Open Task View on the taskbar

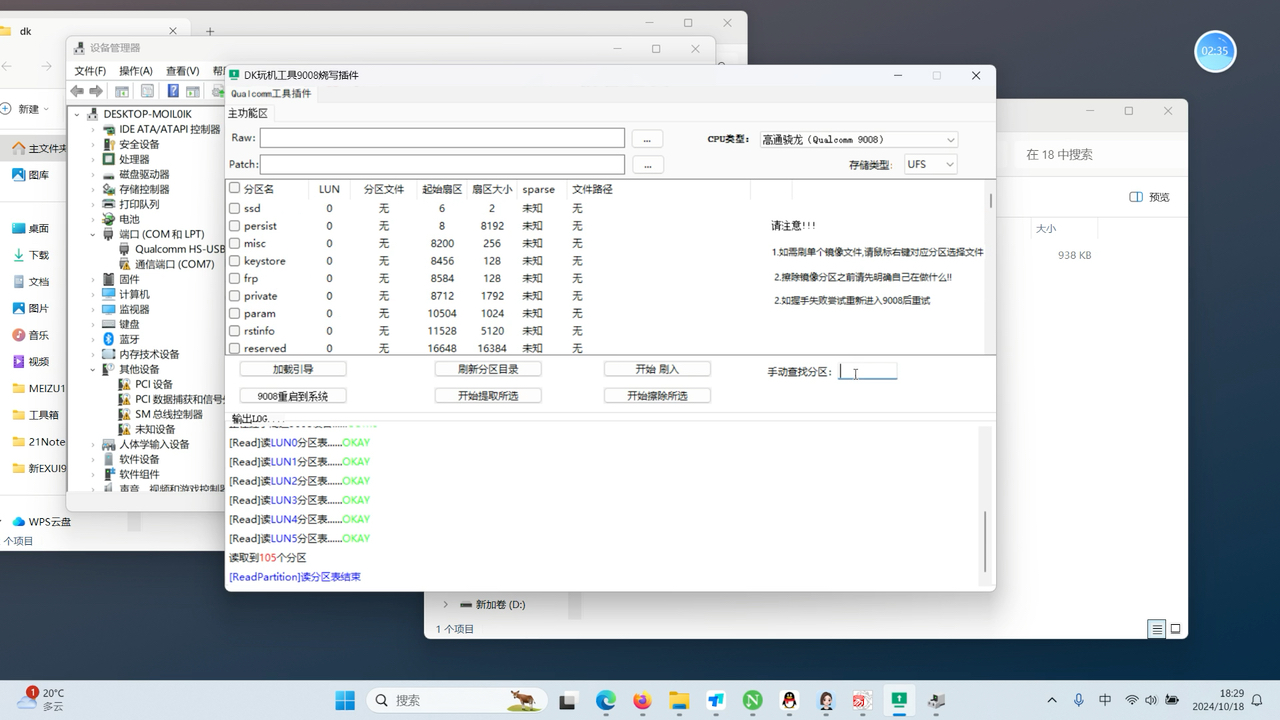tap(568, 700)
